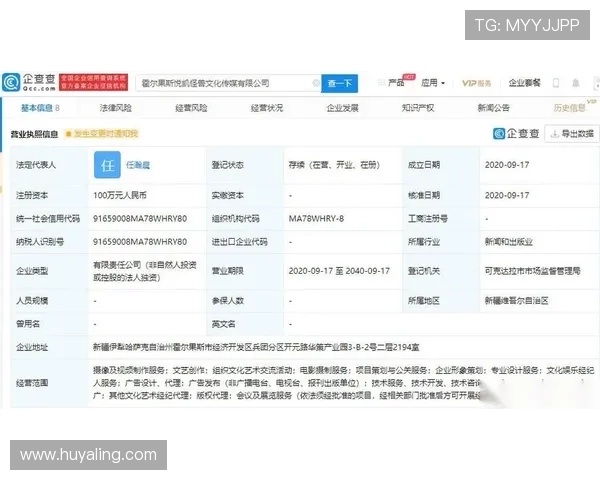Switch to the 历史信息 VIP tab

click(x=574, y=107)
